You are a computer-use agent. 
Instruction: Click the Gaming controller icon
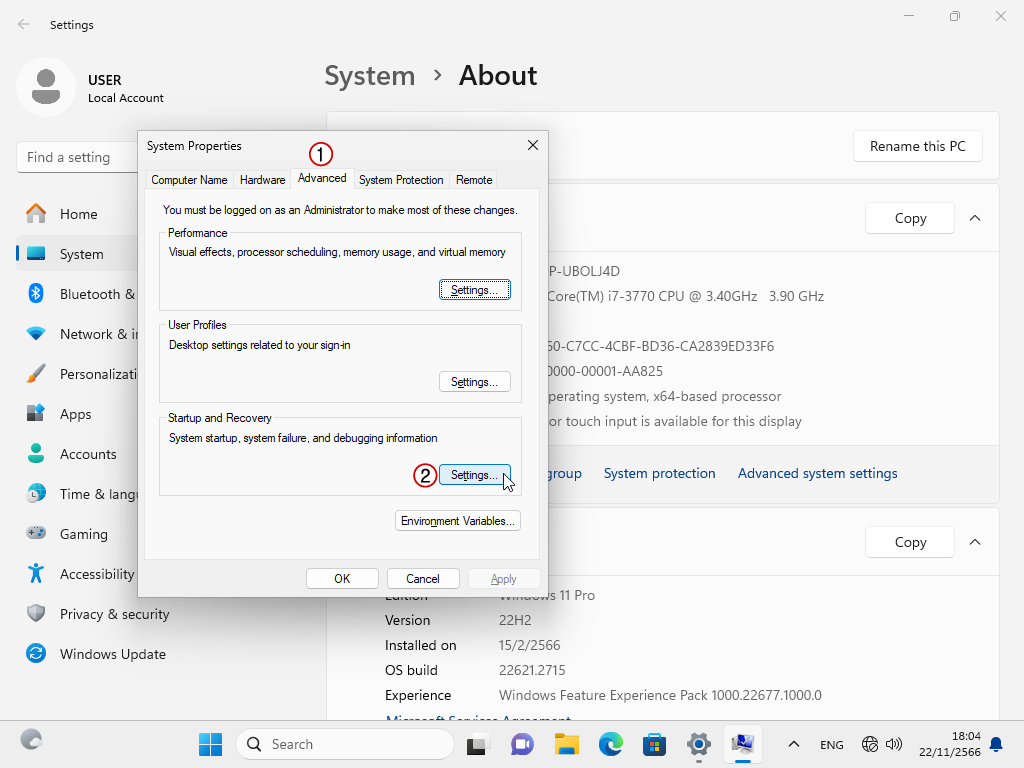pos(36,534)
